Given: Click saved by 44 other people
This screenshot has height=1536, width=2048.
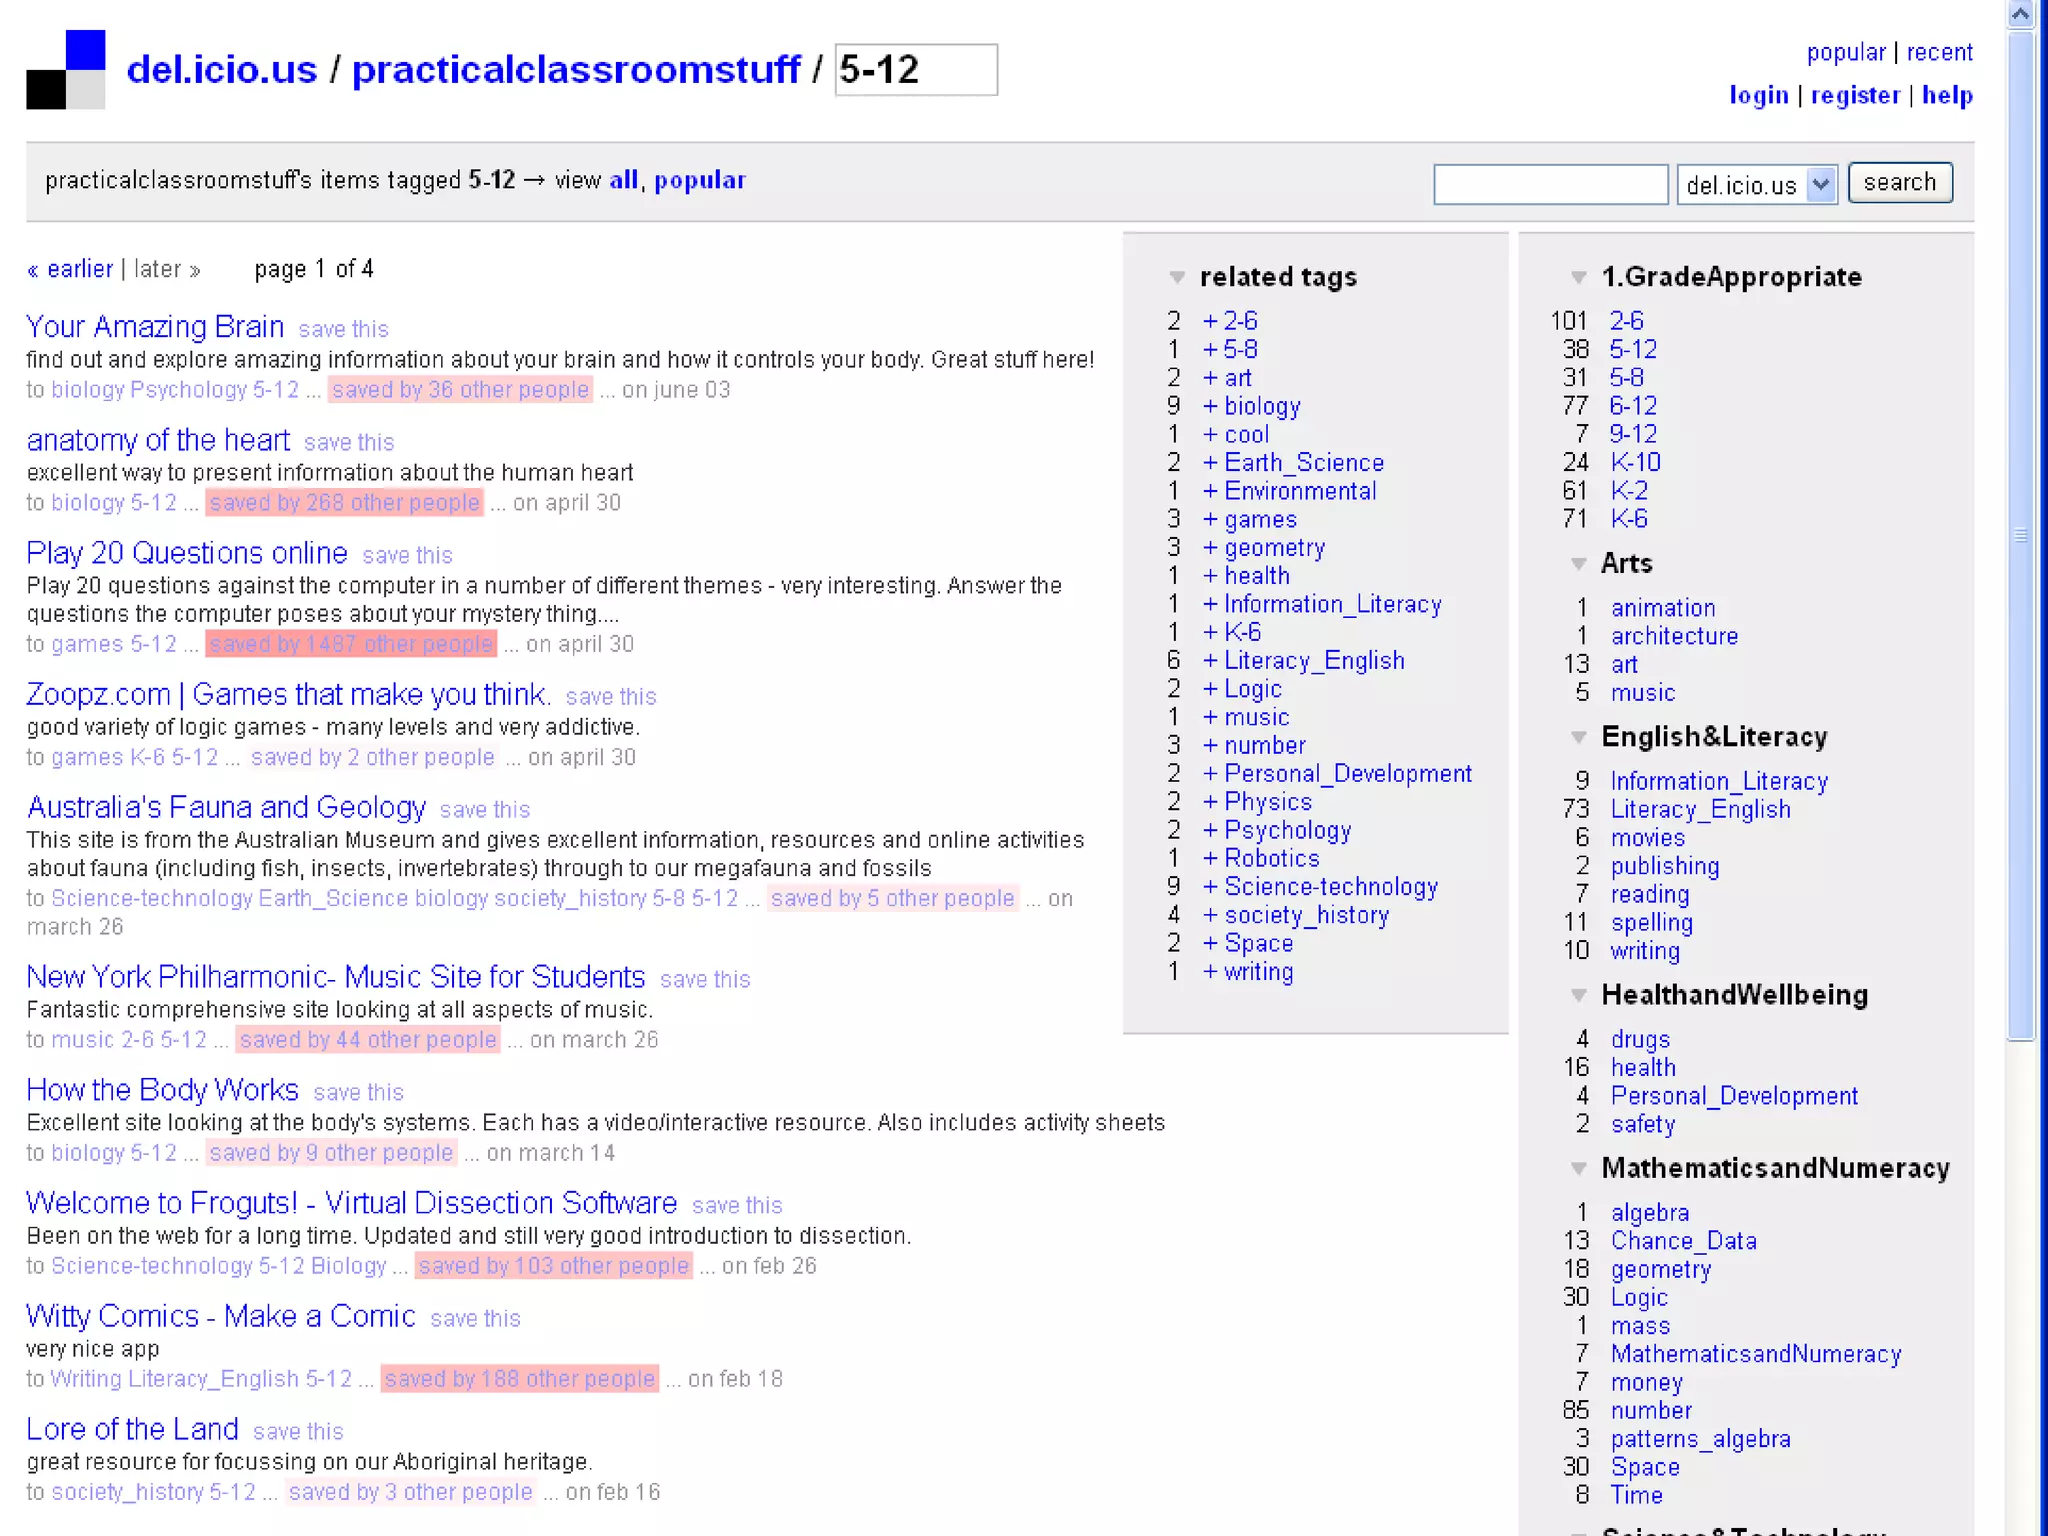Looking at the screenshot, I should point(368,1040).
